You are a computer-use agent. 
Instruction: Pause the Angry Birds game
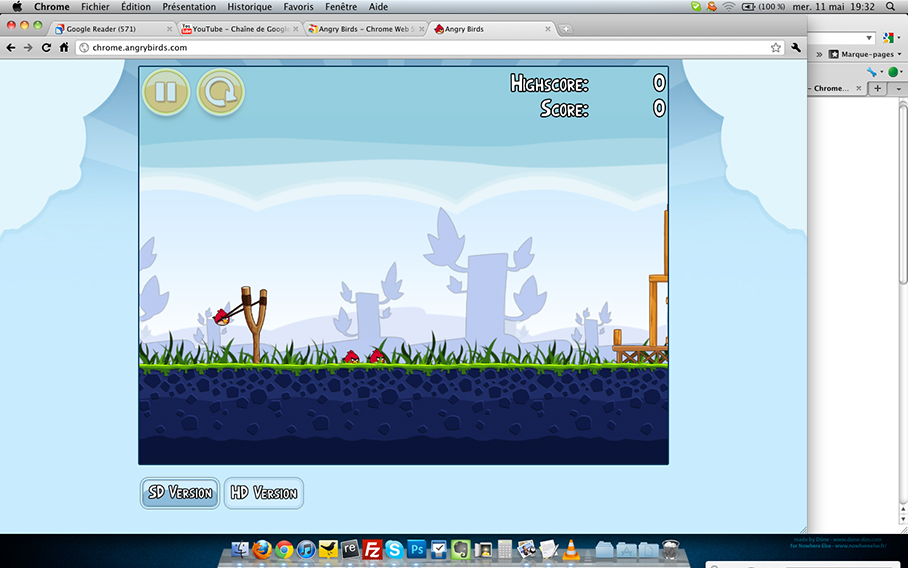[166, 93]
